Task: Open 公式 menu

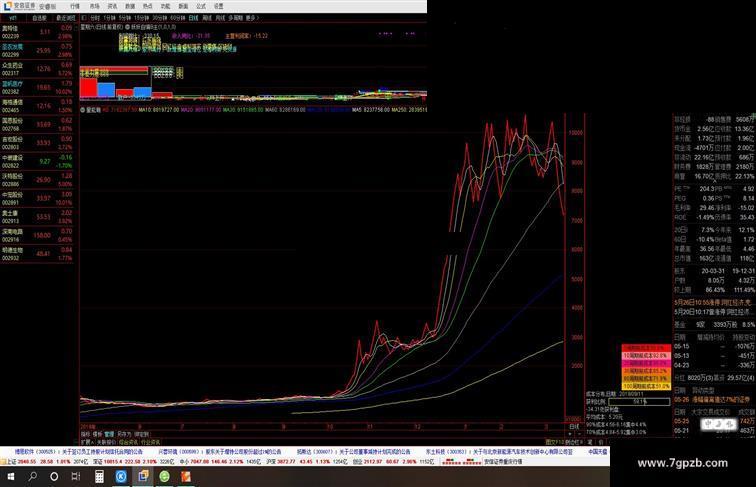Action: click(x=201, y=6)
